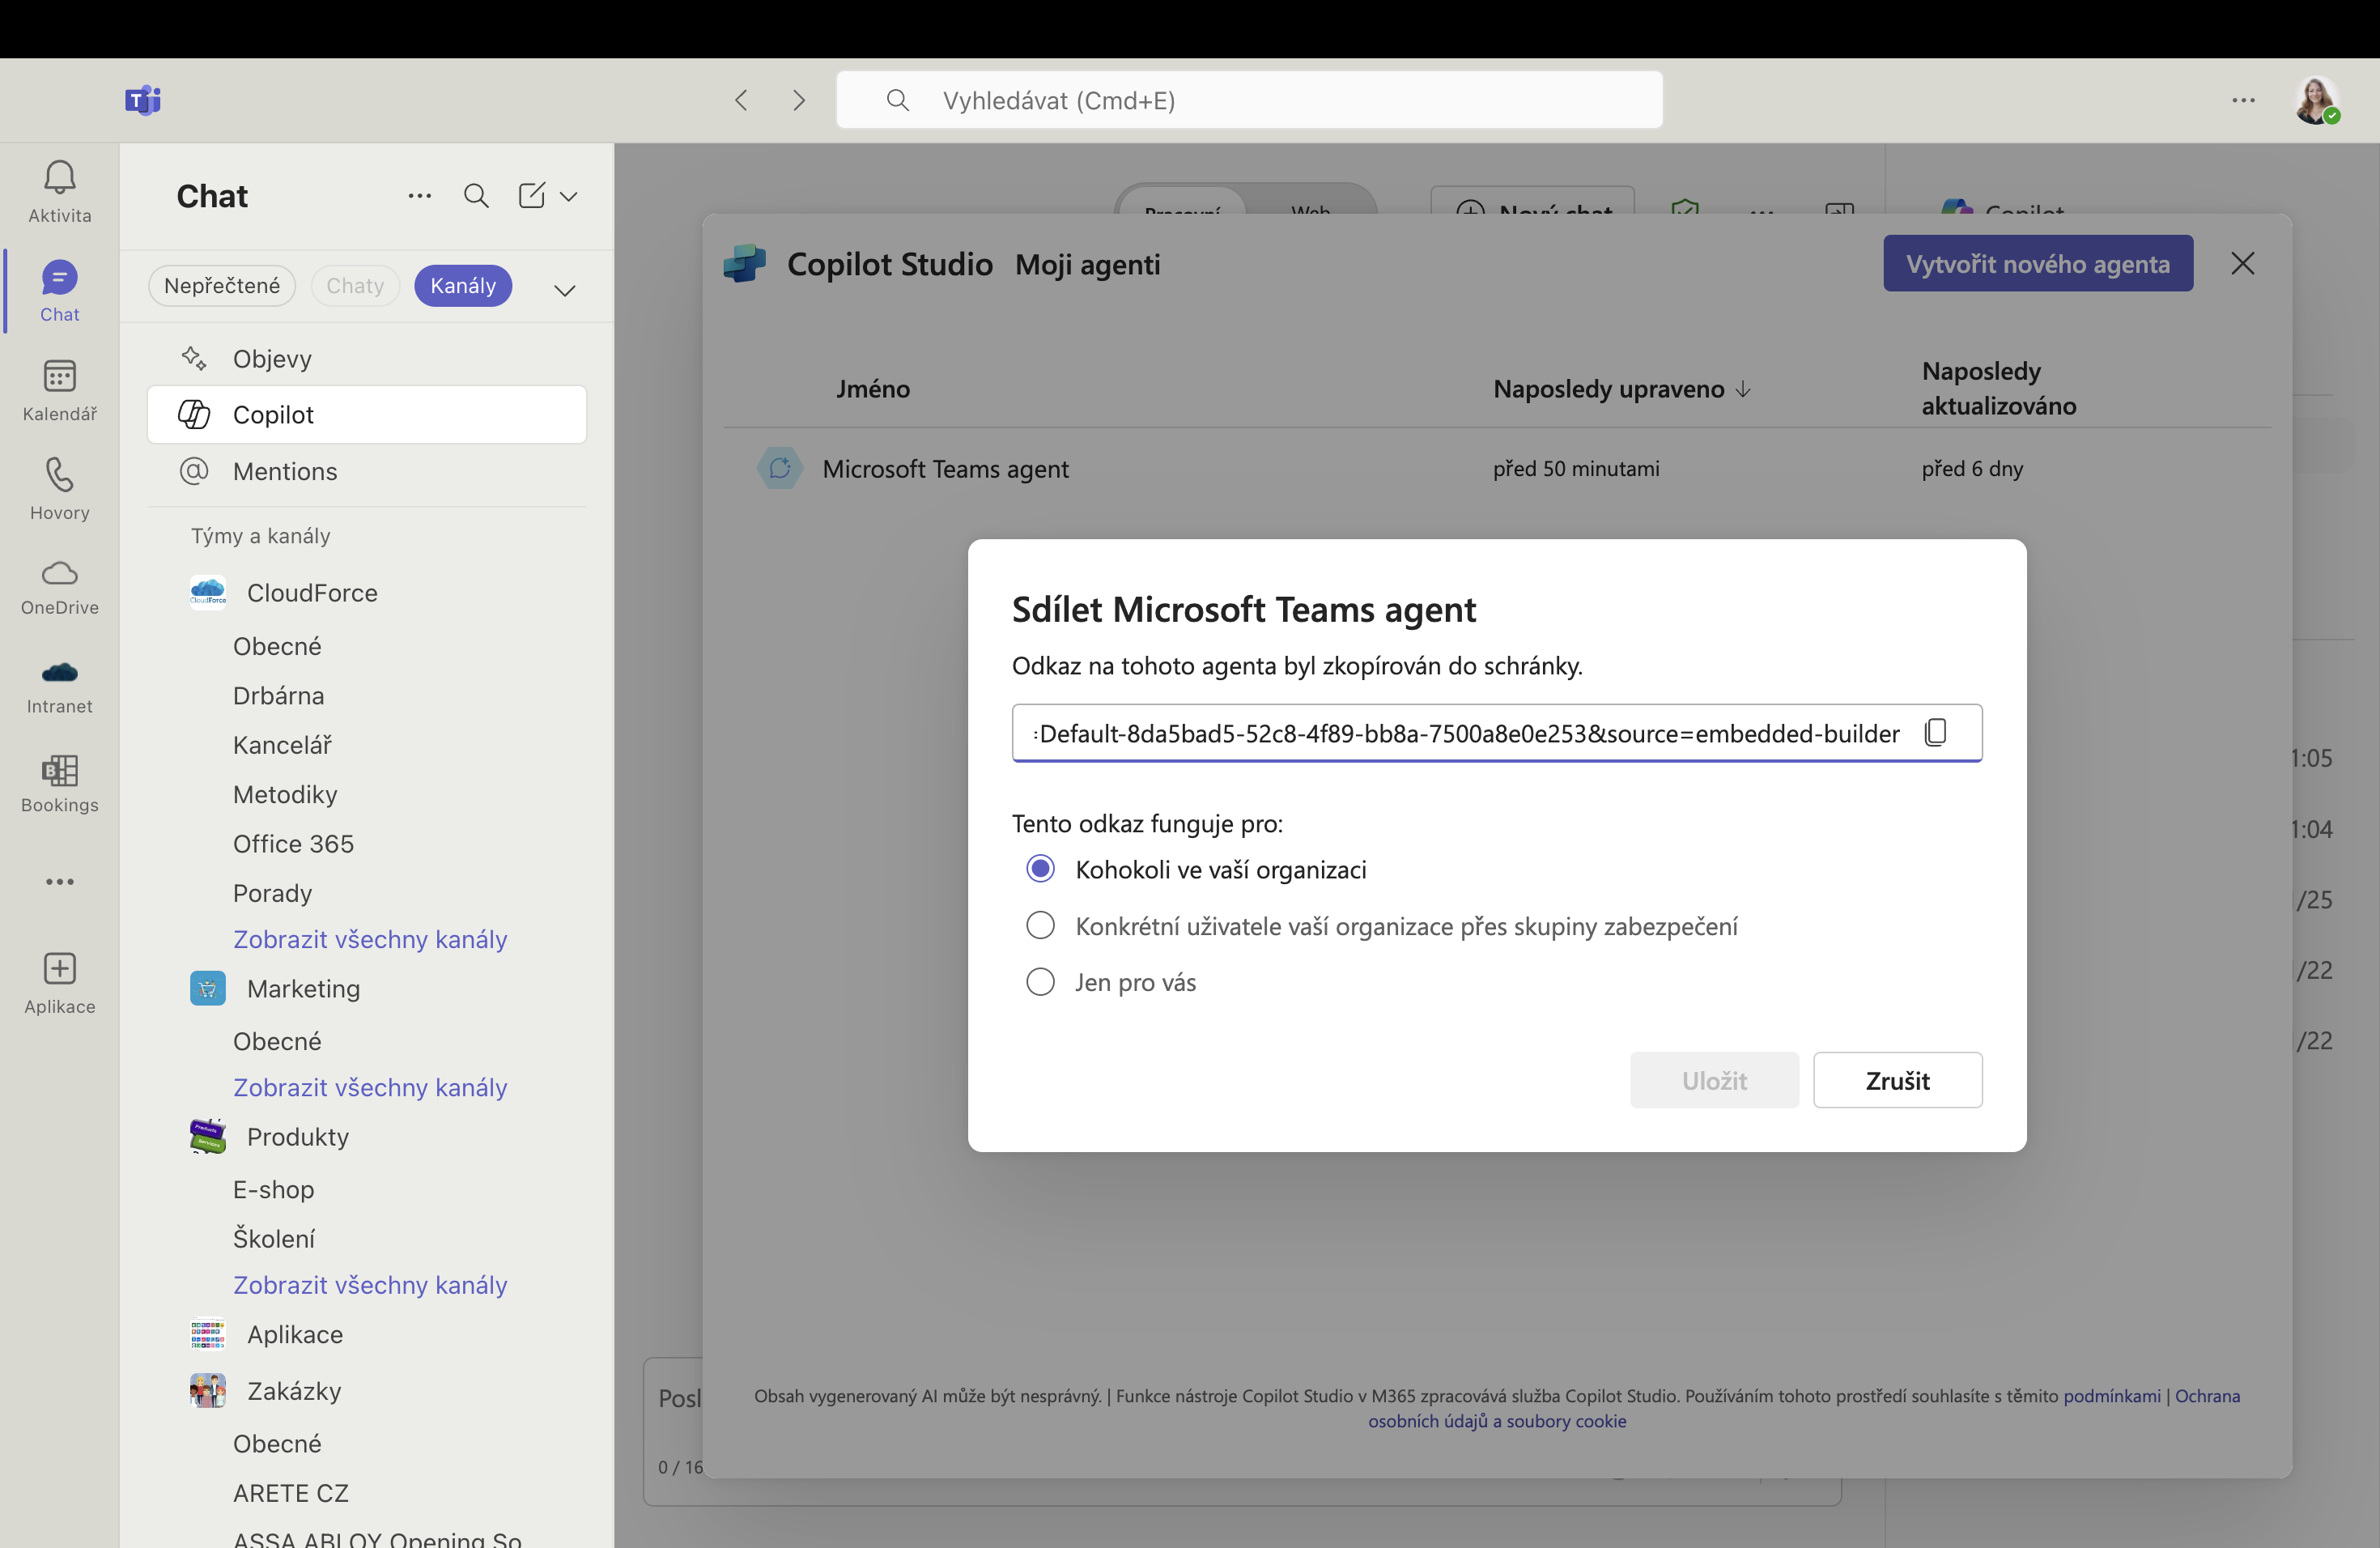Start a new chat with compose icon
Image resolution: width=2380 pixels, height=1548 pixels.
pos(532,196)
